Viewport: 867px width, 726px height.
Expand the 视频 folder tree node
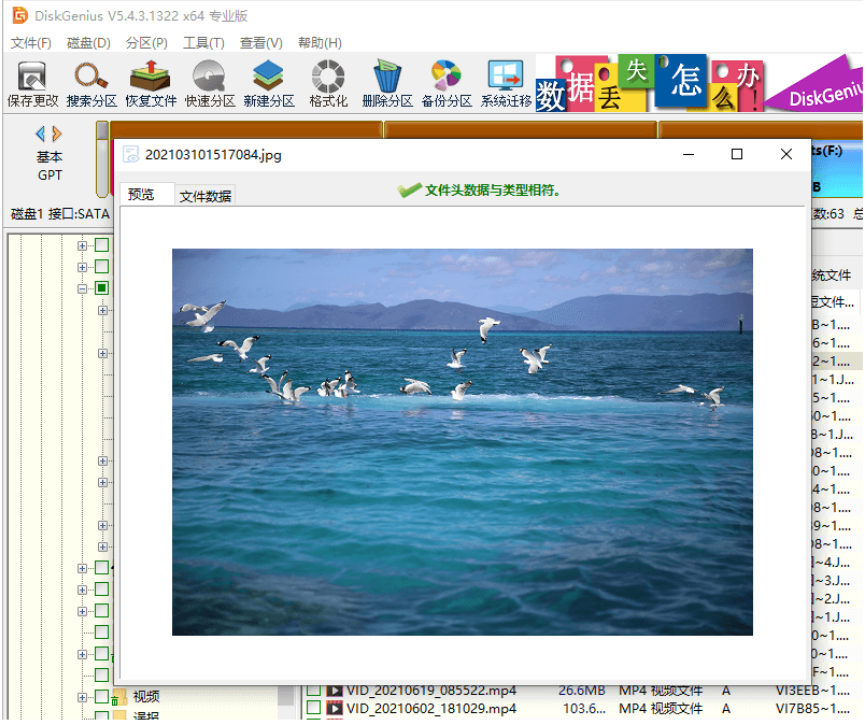click(83, 697)
